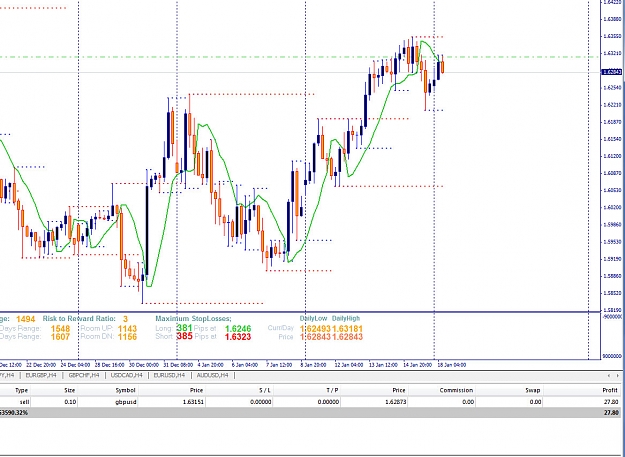The height and width of the screenshot is (457, 625).
Task: Click the green 1.6246 long stop value
Action: click(x=238, y=329)
